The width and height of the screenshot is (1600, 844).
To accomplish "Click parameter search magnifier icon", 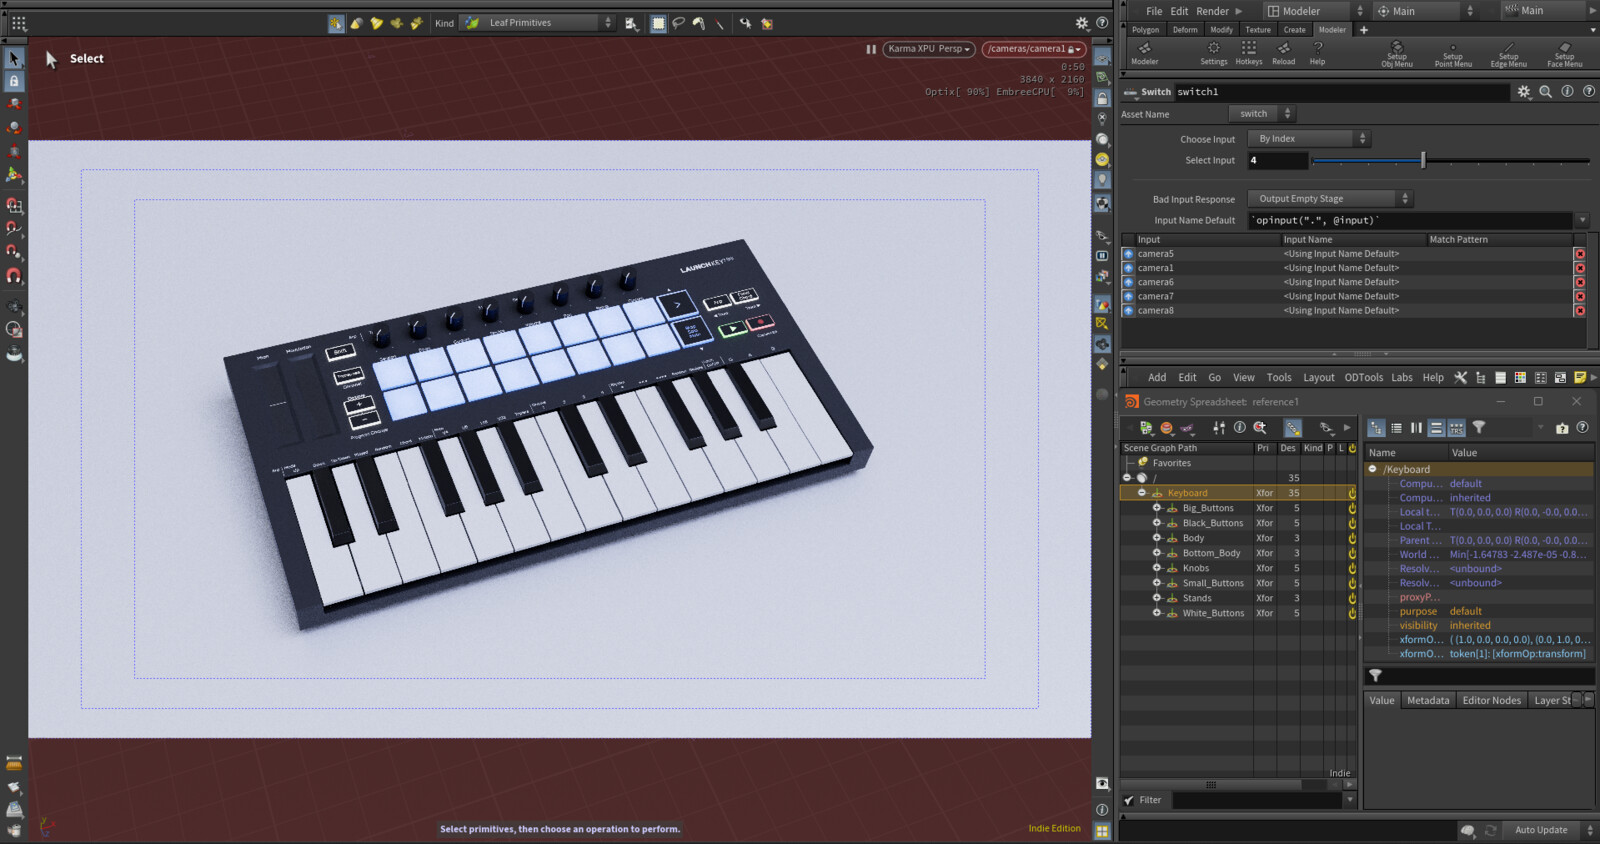I will coord(1546,91).
